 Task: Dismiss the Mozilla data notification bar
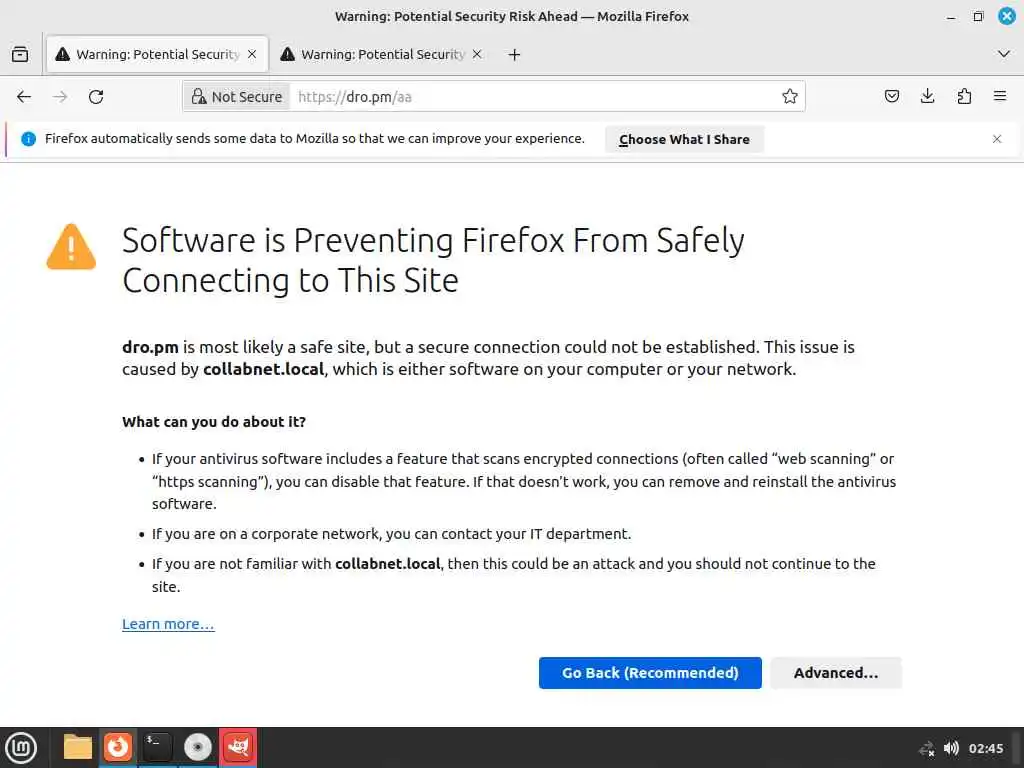tap(997, 139)
